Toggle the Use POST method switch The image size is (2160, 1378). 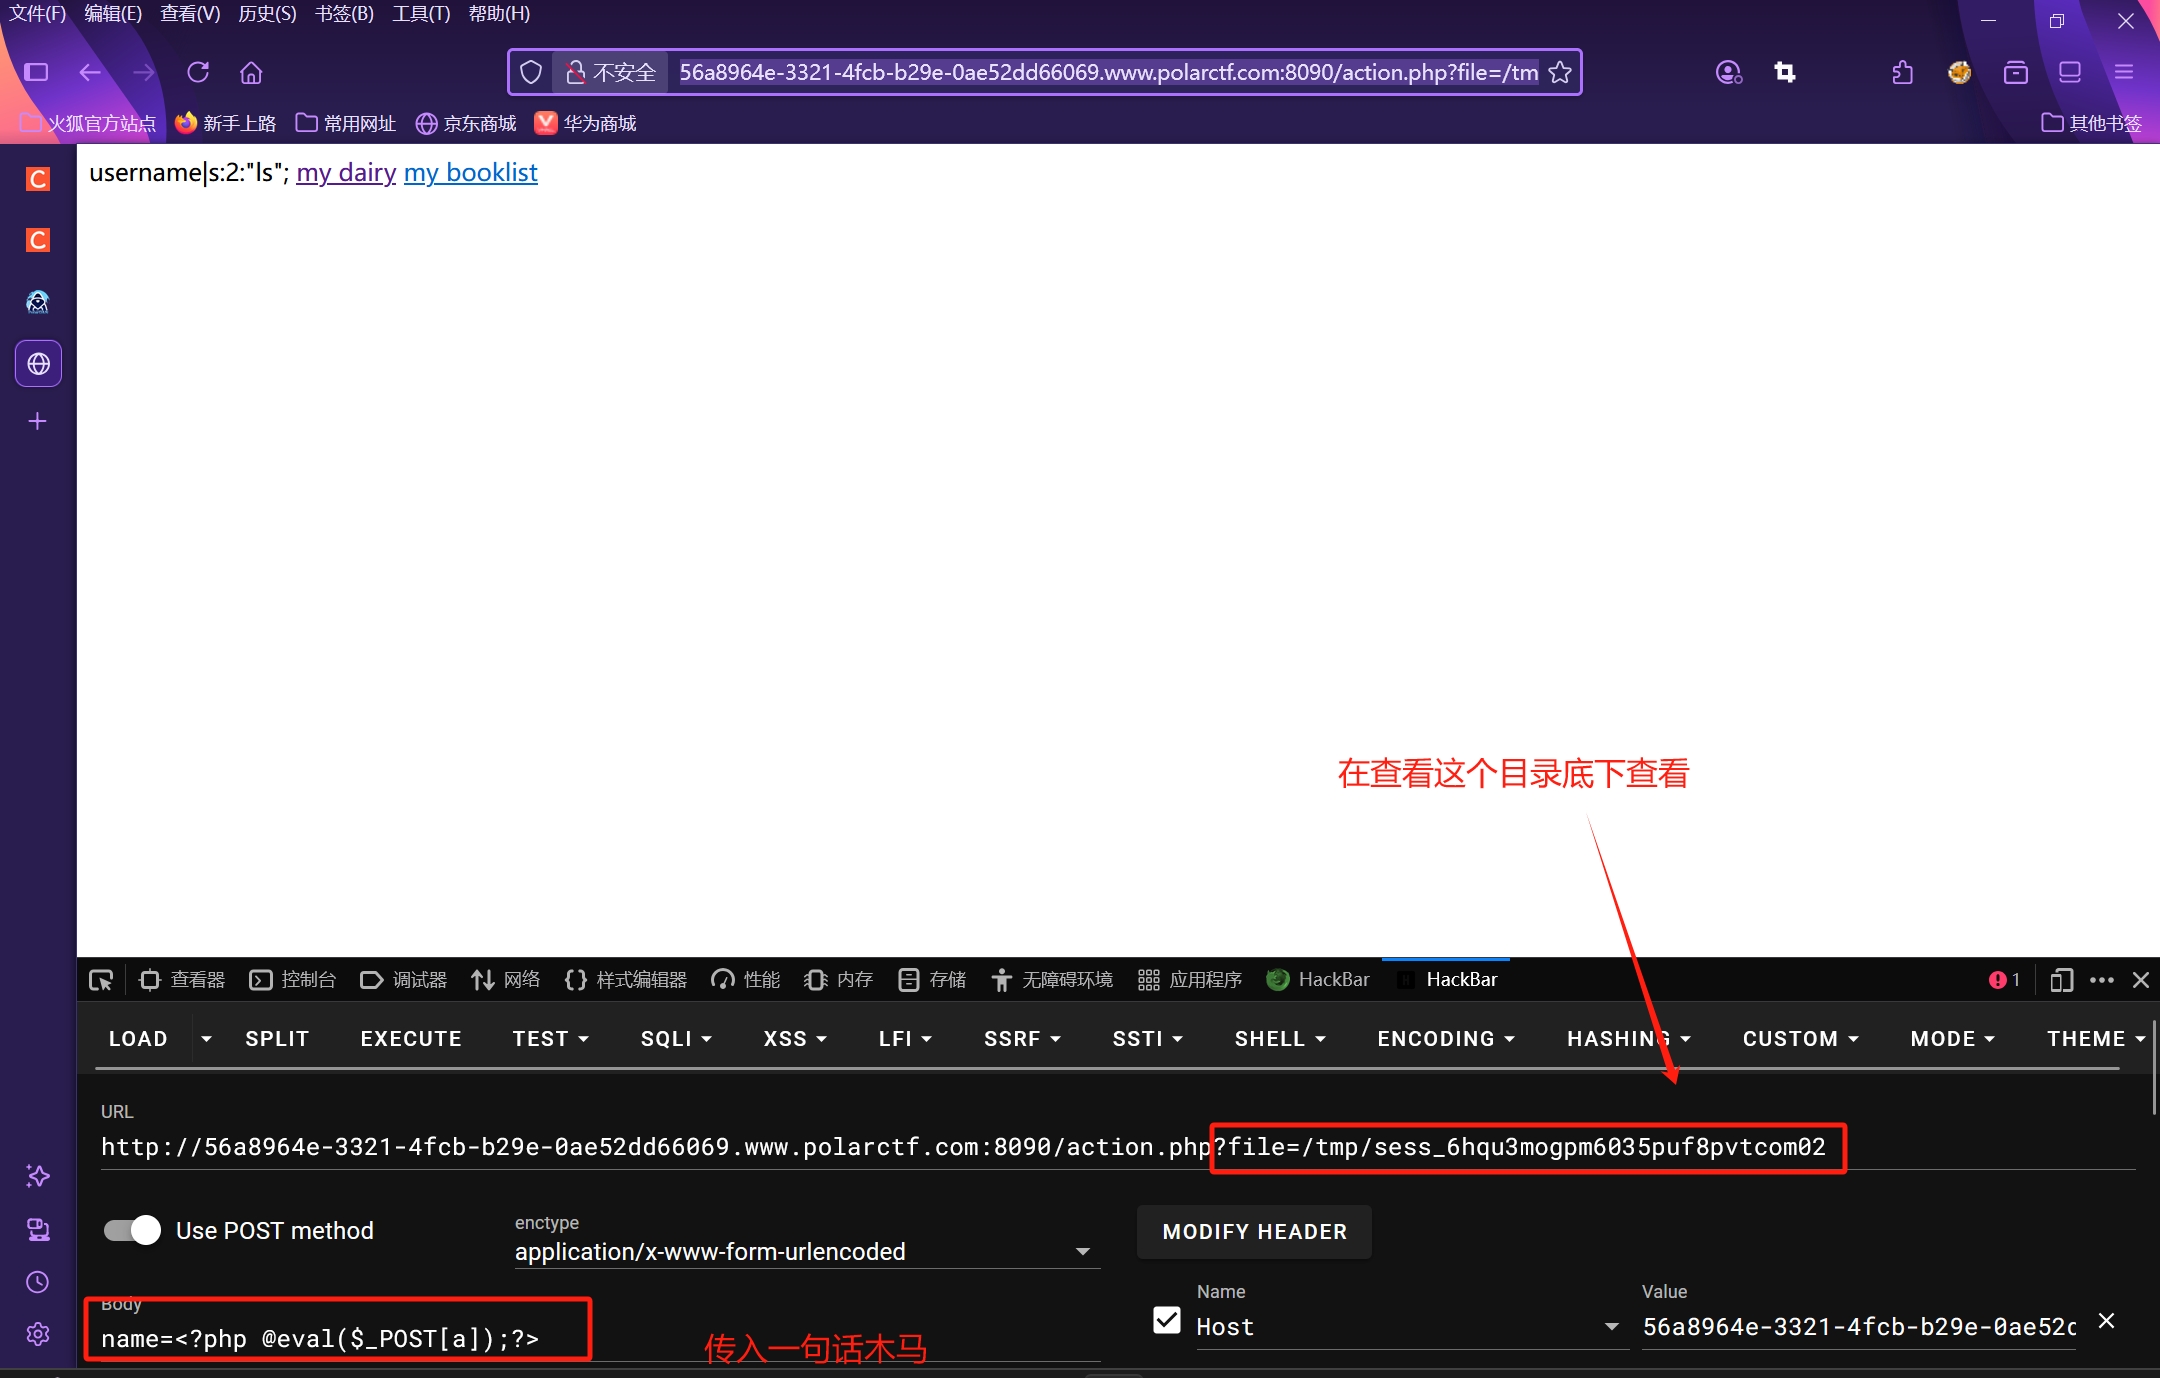[132, 1230]
